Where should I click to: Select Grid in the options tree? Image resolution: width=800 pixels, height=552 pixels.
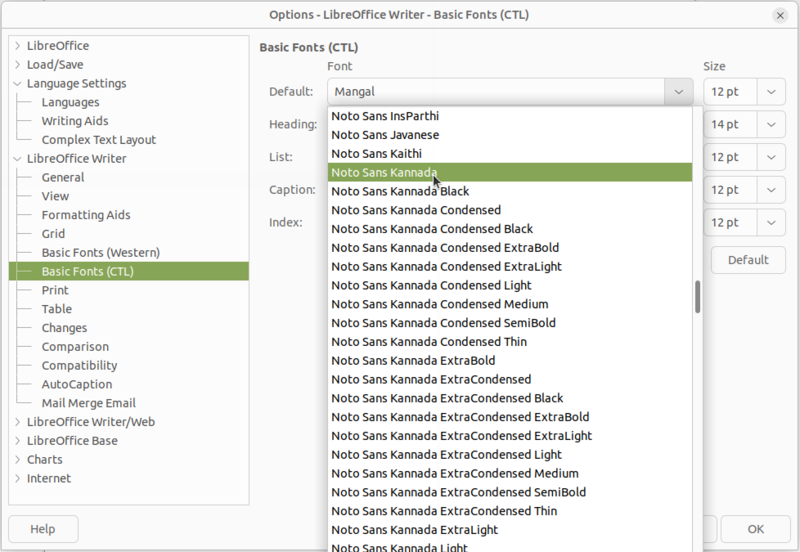[53, 234]
